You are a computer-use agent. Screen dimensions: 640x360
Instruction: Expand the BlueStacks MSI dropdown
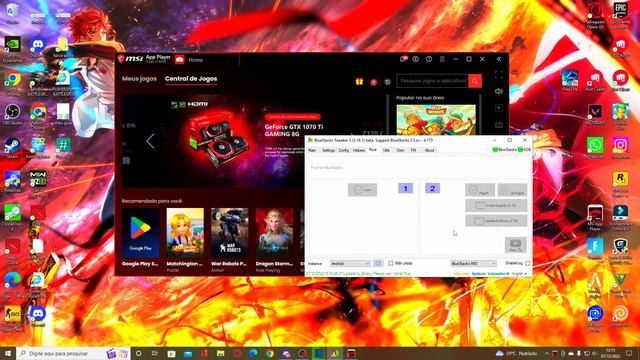point(473,264)
